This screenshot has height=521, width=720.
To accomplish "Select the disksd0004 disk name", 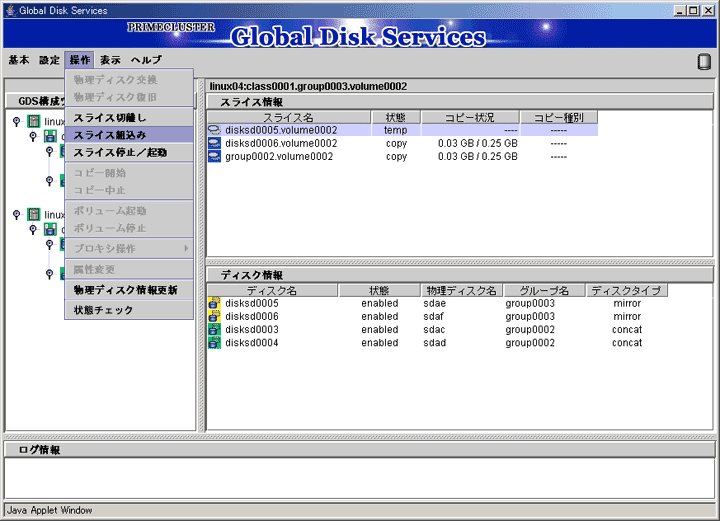I will coord(252,343).
